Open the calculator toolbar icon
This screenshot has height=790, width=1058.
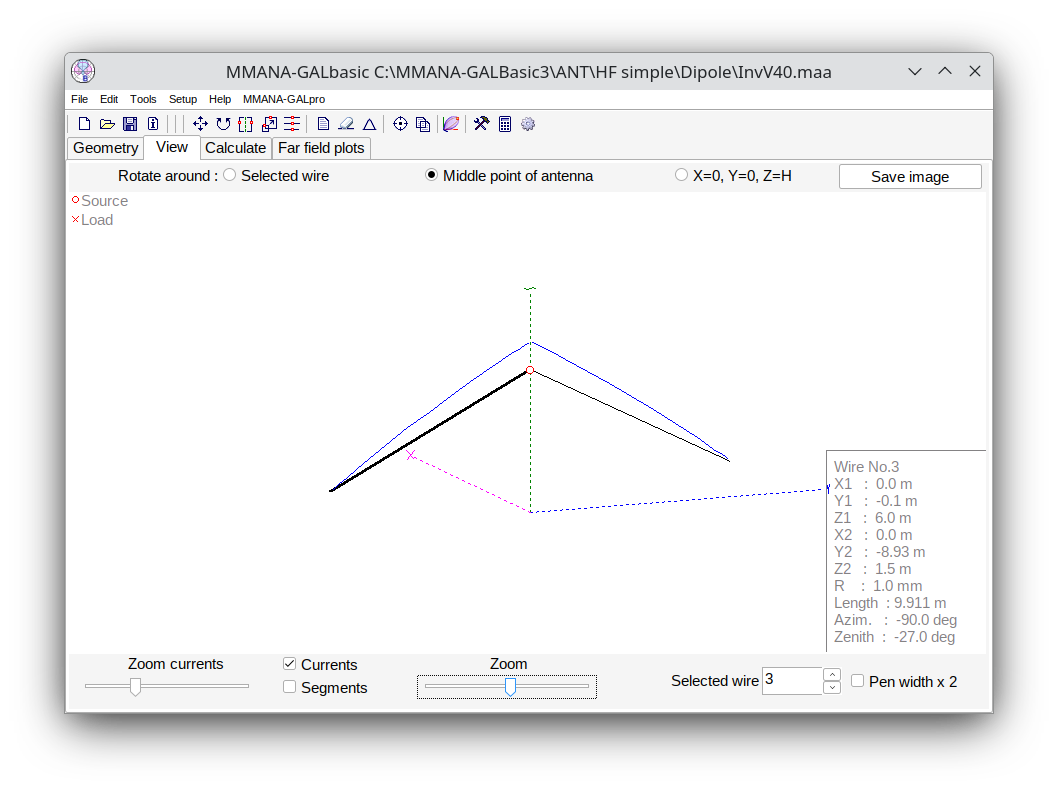505,124
